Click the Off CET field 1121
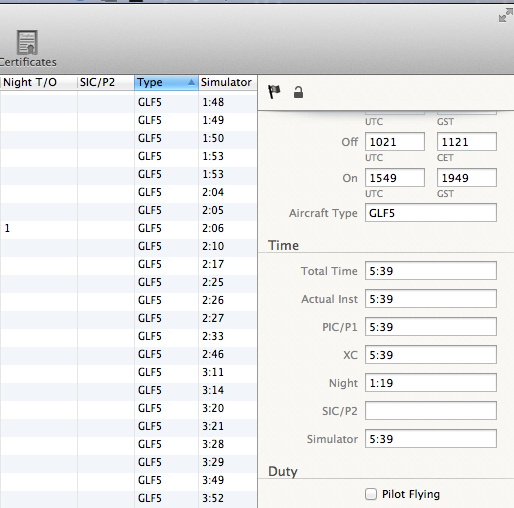Image resolution: width=514 pixels, height=508 pixels. coord(467,142)
